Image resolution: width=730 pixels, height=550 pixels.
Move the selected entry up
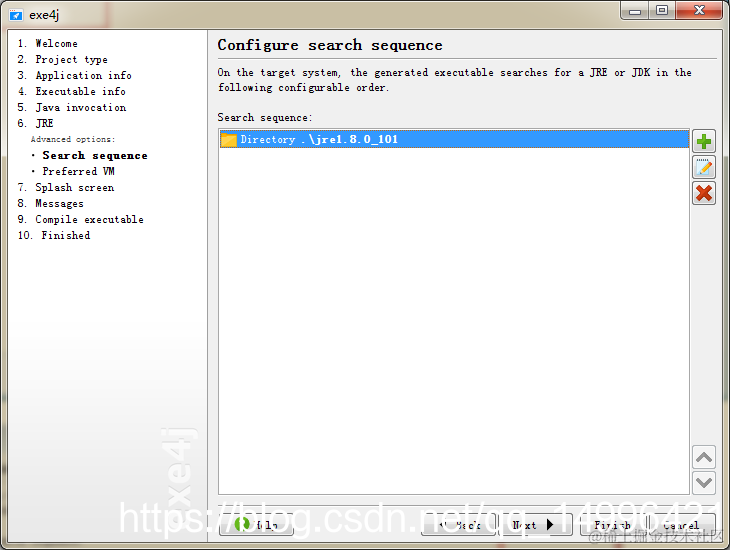pyautogui.click(x=703, y=457)
